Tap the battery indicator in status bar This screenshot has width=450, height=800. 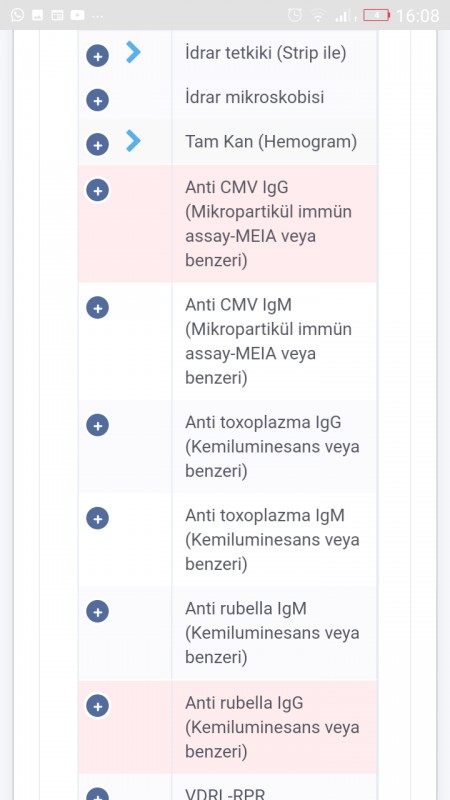click(x=377, y=15)
